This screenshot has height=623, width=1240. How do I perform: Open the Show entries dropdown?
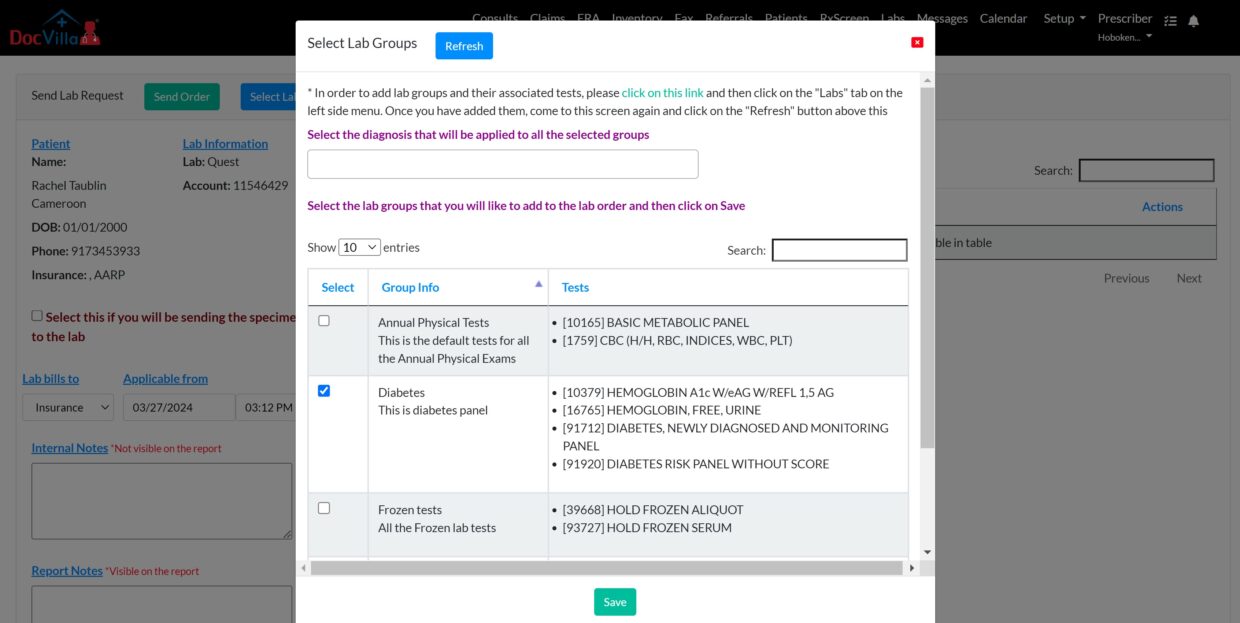(359, 247)
